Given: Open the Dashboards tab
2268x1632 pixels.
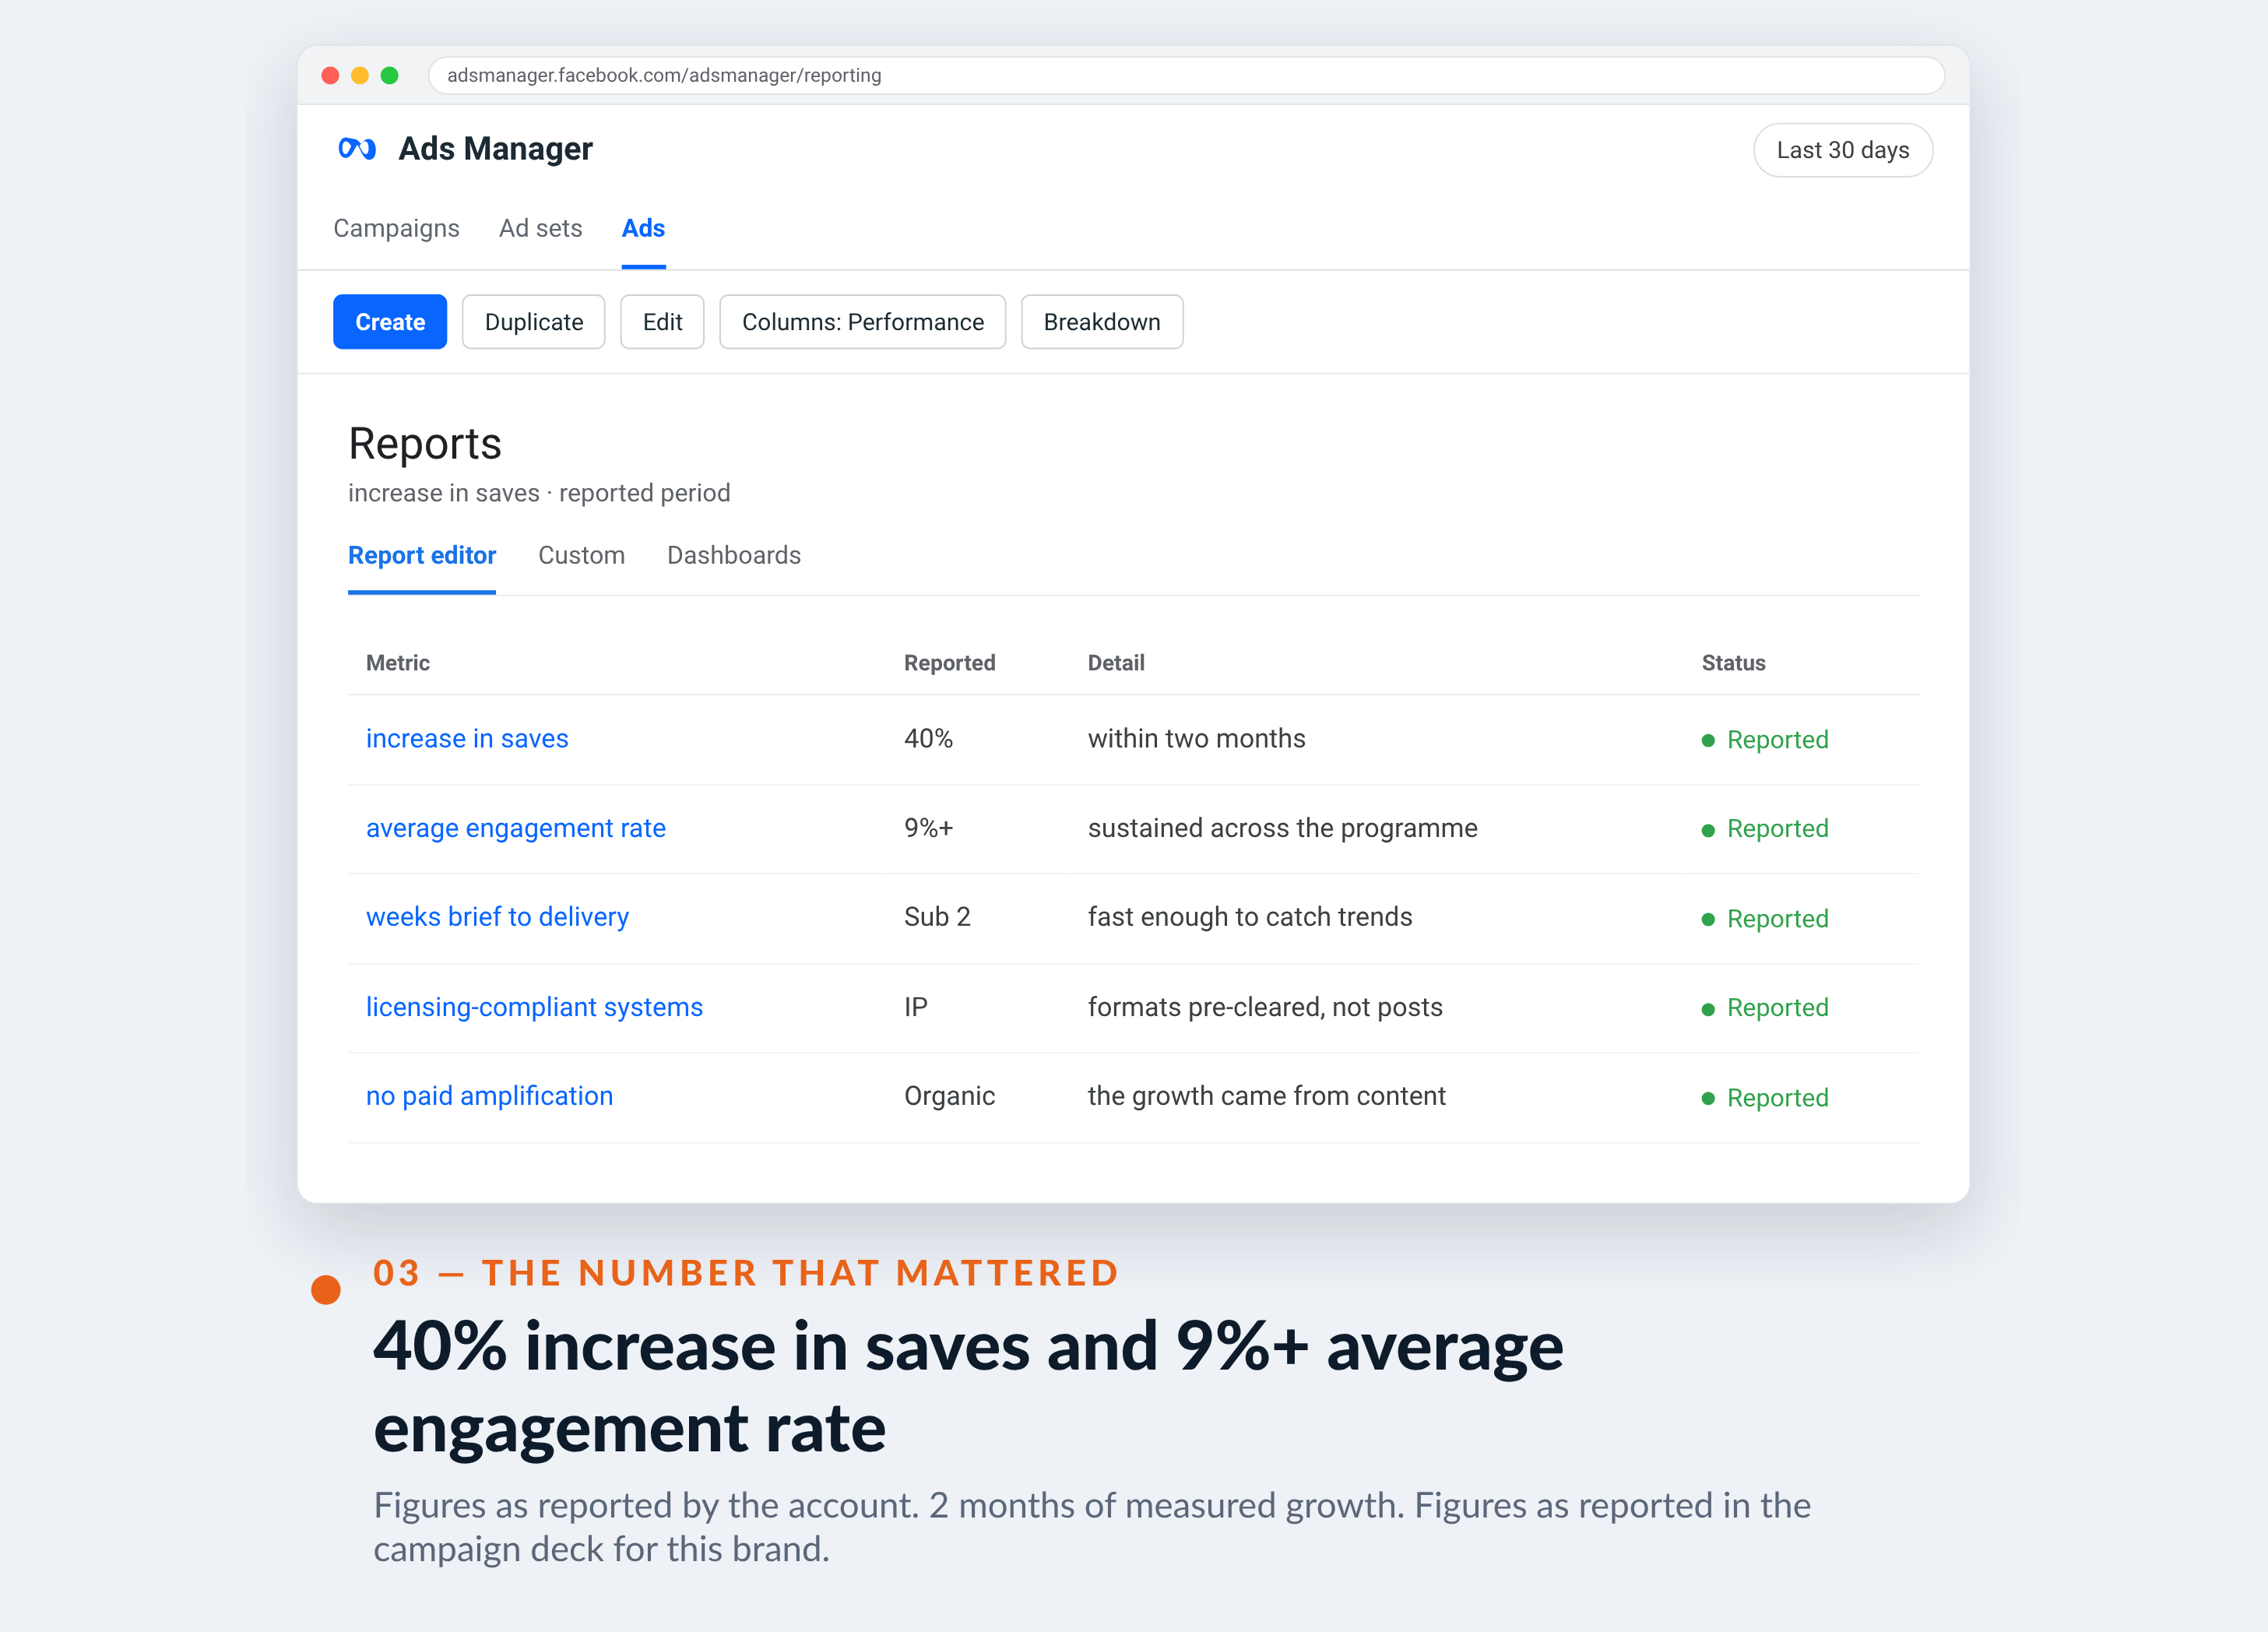Looking at the screenshot, I should [734, 555].
